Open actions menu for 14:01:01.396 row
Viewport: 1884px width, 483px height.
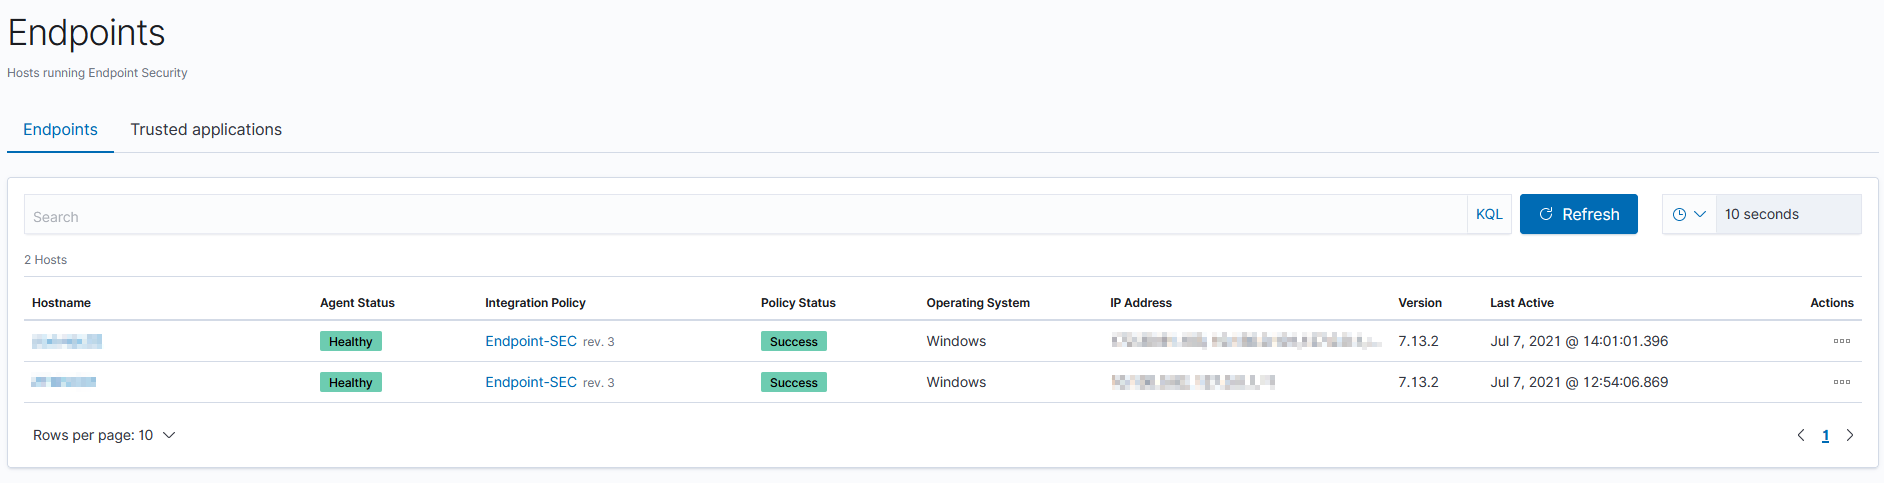pyautogui.click(x=1841, y=341)
